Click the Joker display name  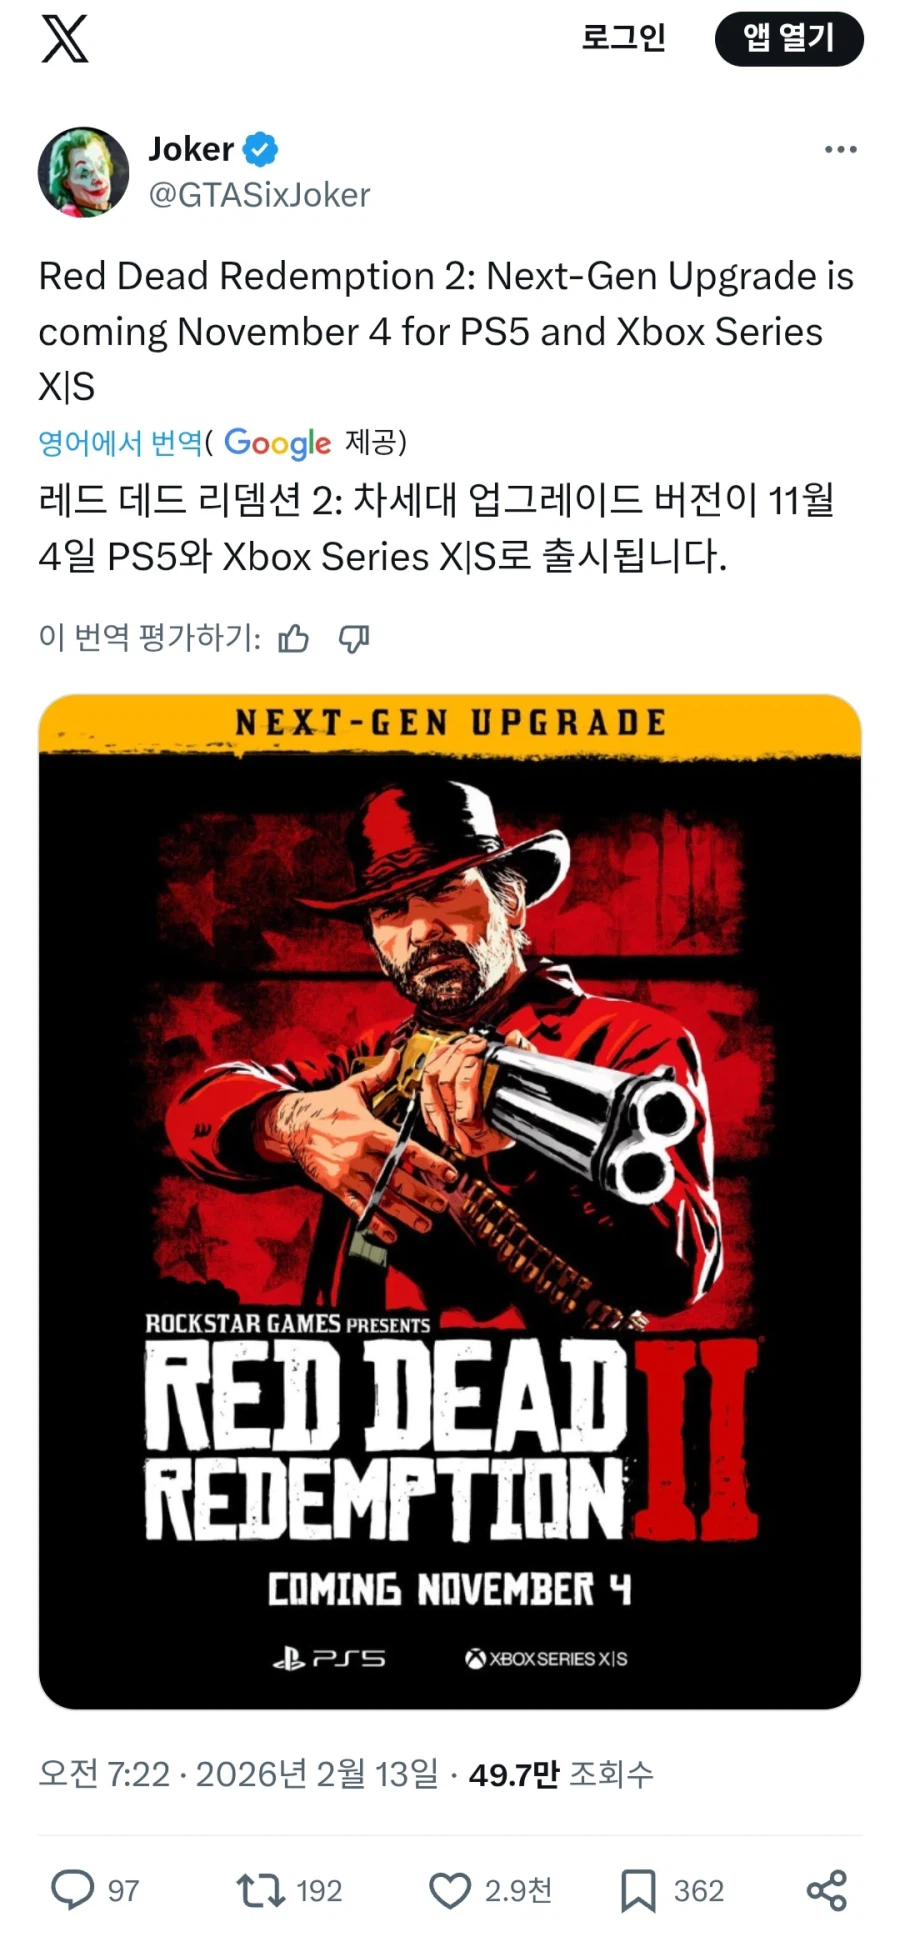(x=191, y=149)
